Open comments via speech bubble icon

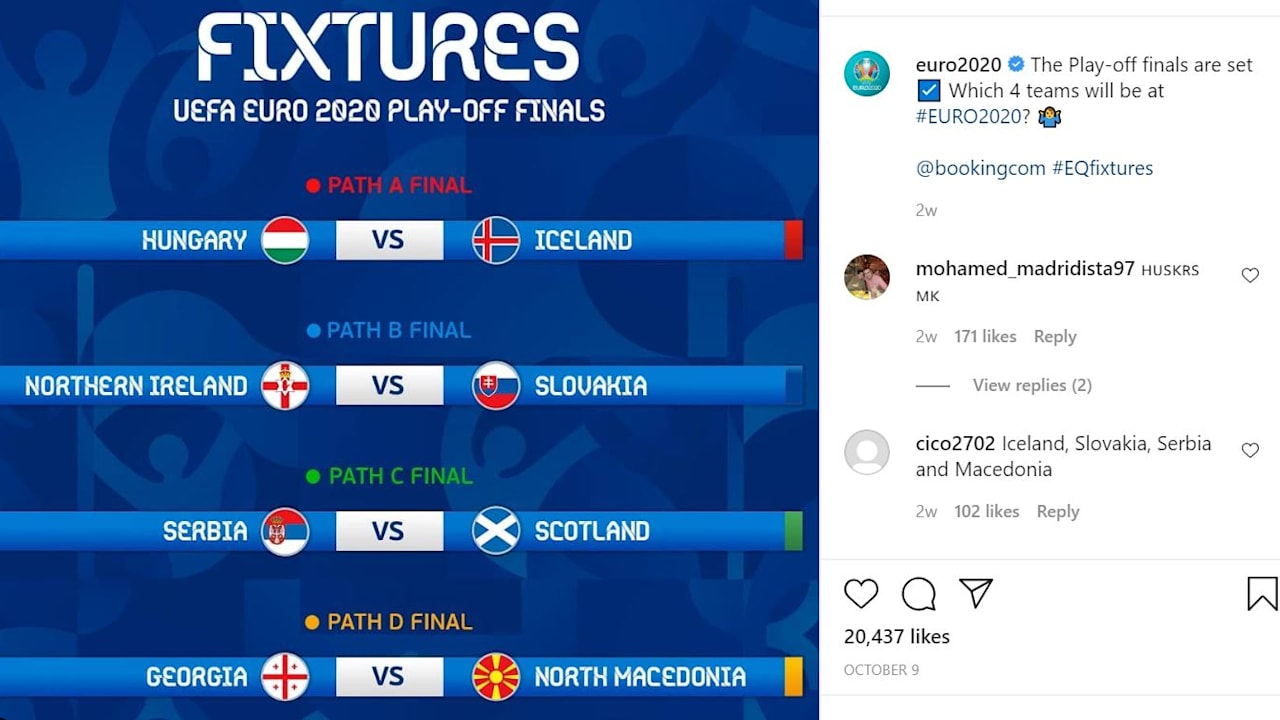(918, 594)
